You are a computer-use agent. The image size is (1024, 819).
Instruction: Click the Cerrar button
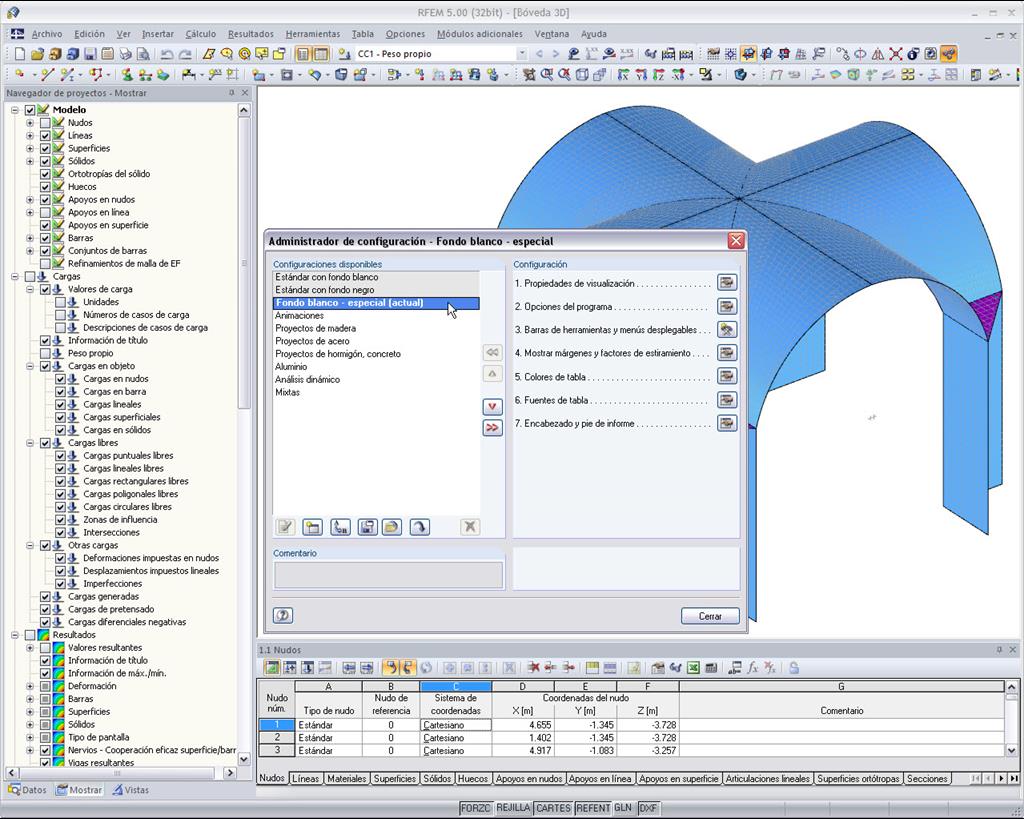[x=710, y=616]
